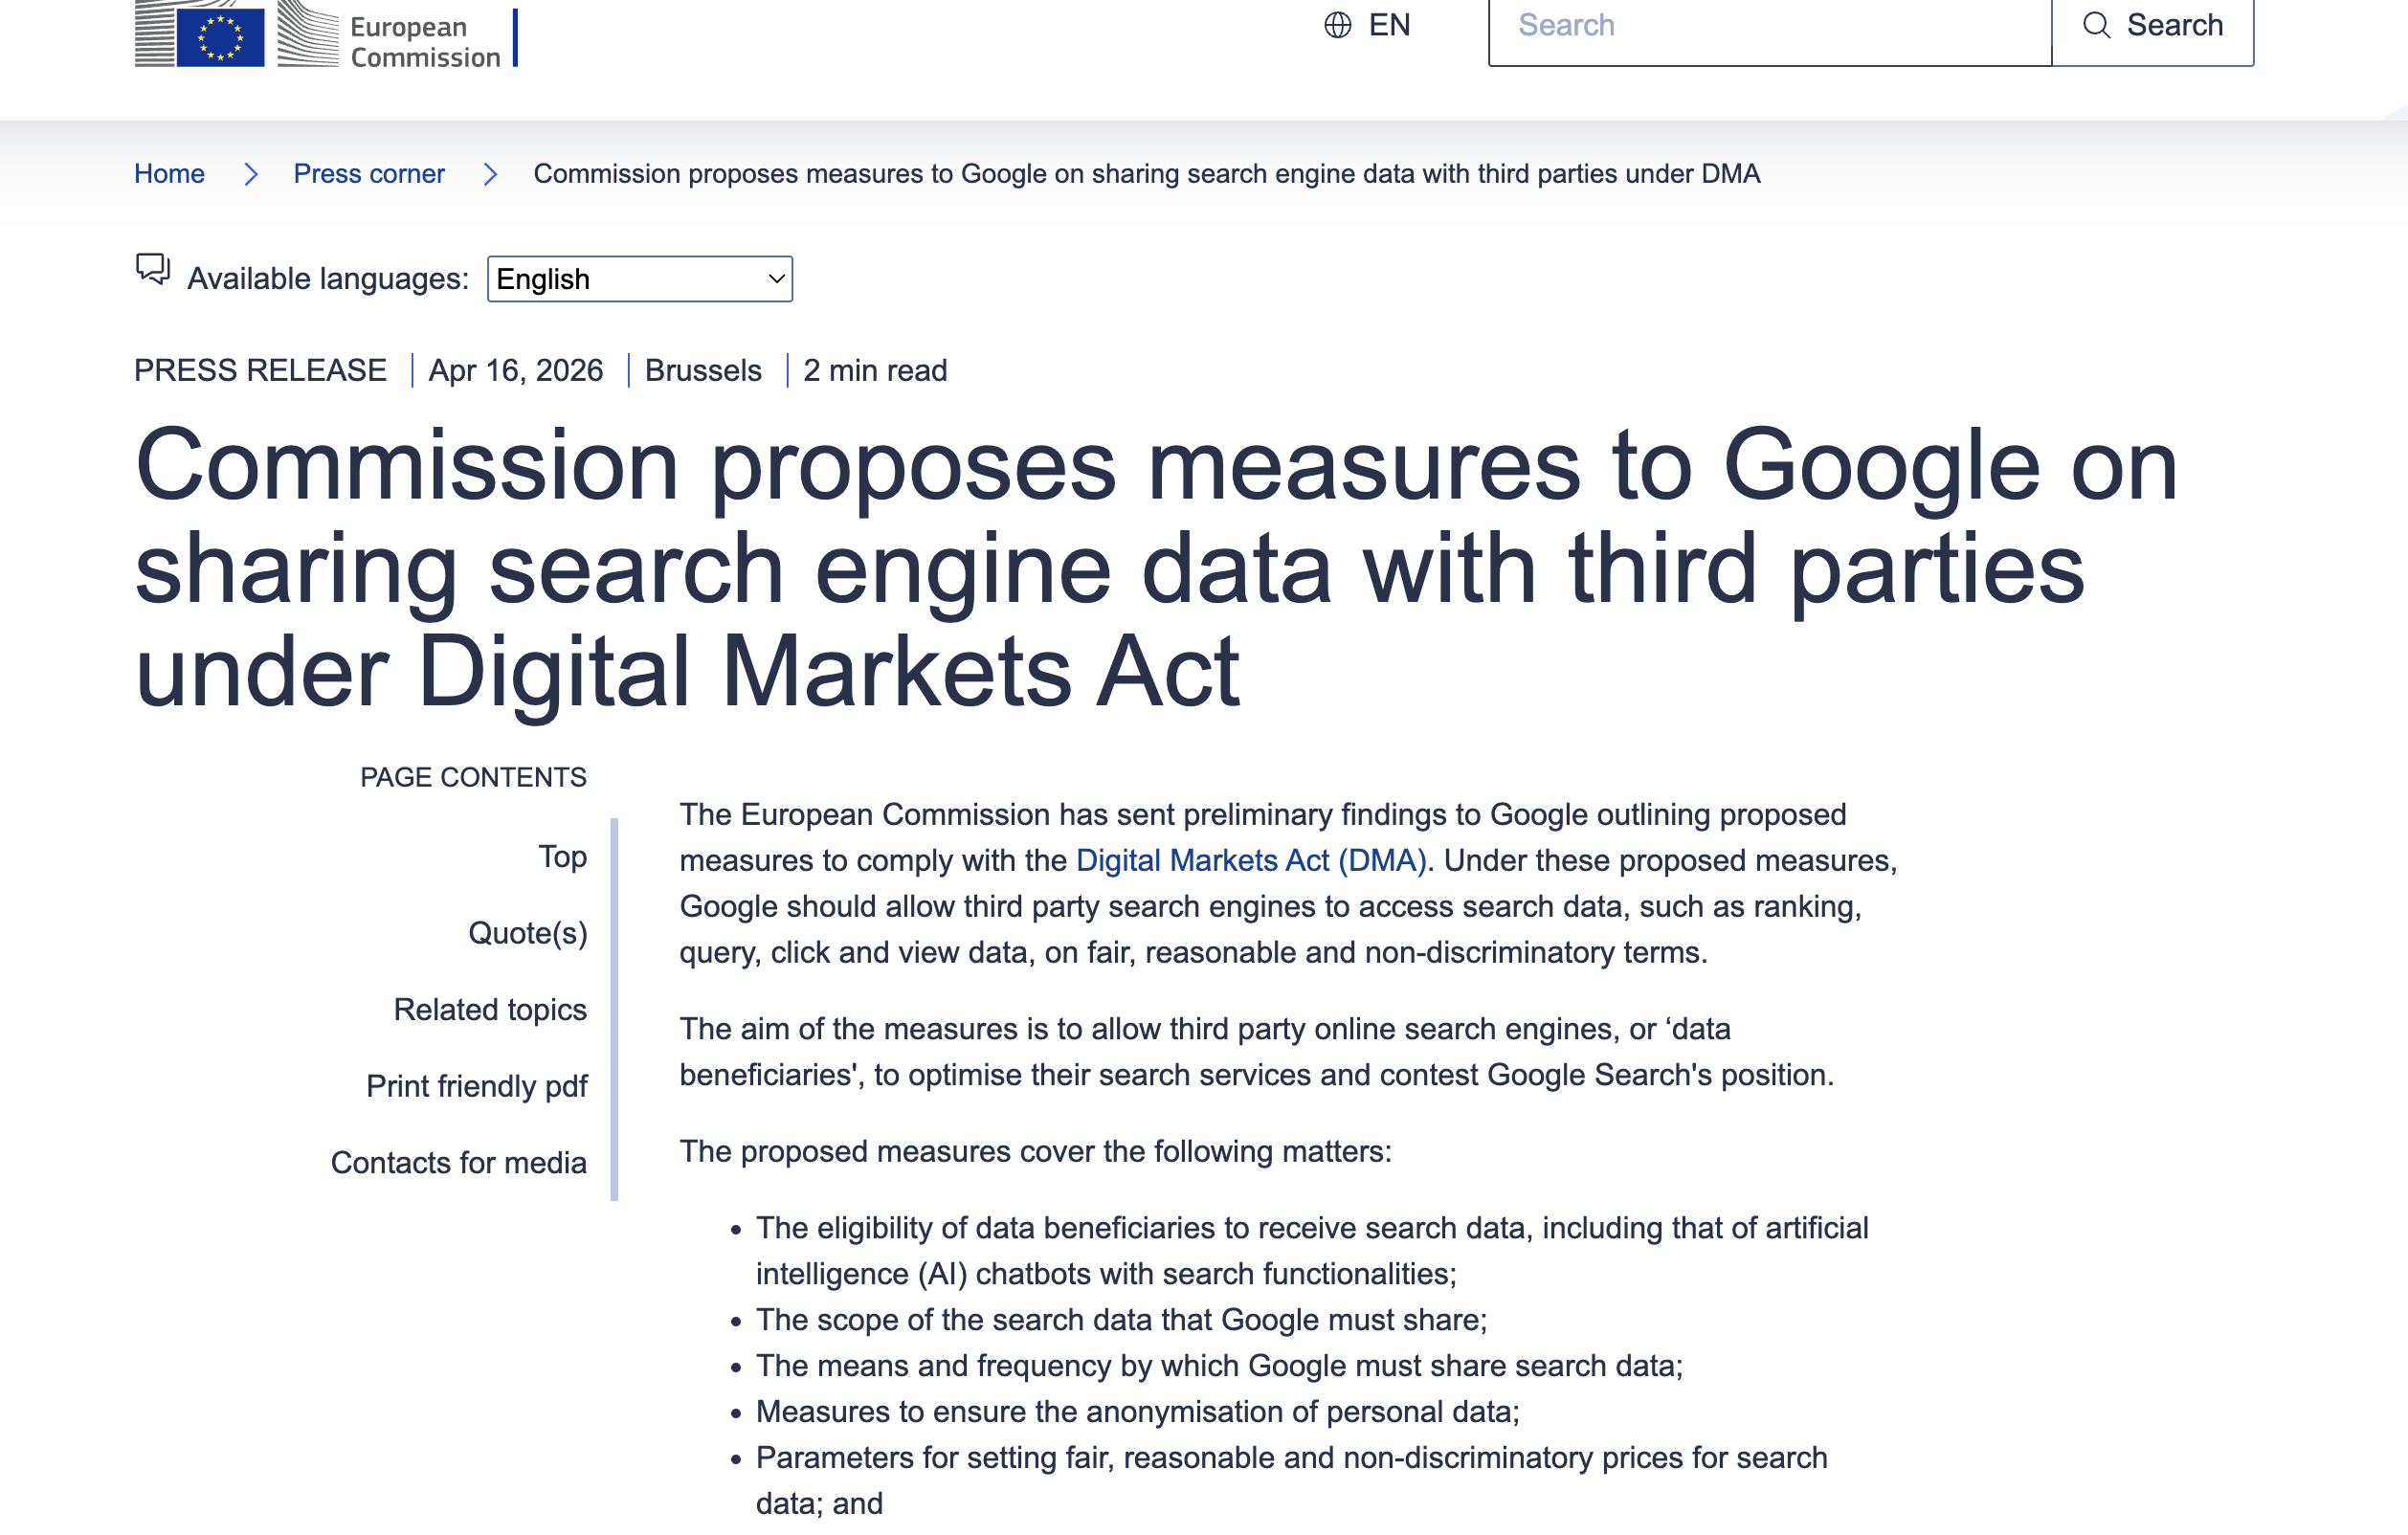Jump to Print friendly pdf section
The width and height of the screenshot is (2408, 1535).
point(477,1087)
